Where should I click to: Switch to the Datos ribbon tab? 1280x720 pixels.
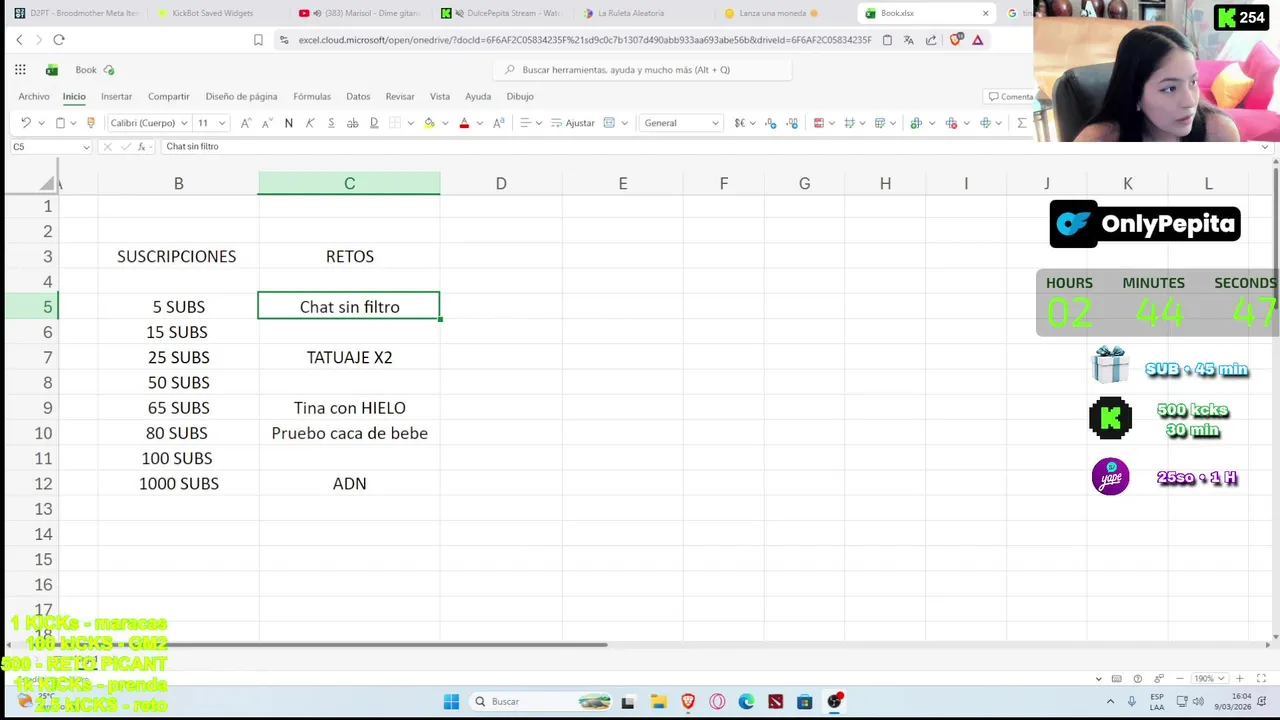point(358,96)
